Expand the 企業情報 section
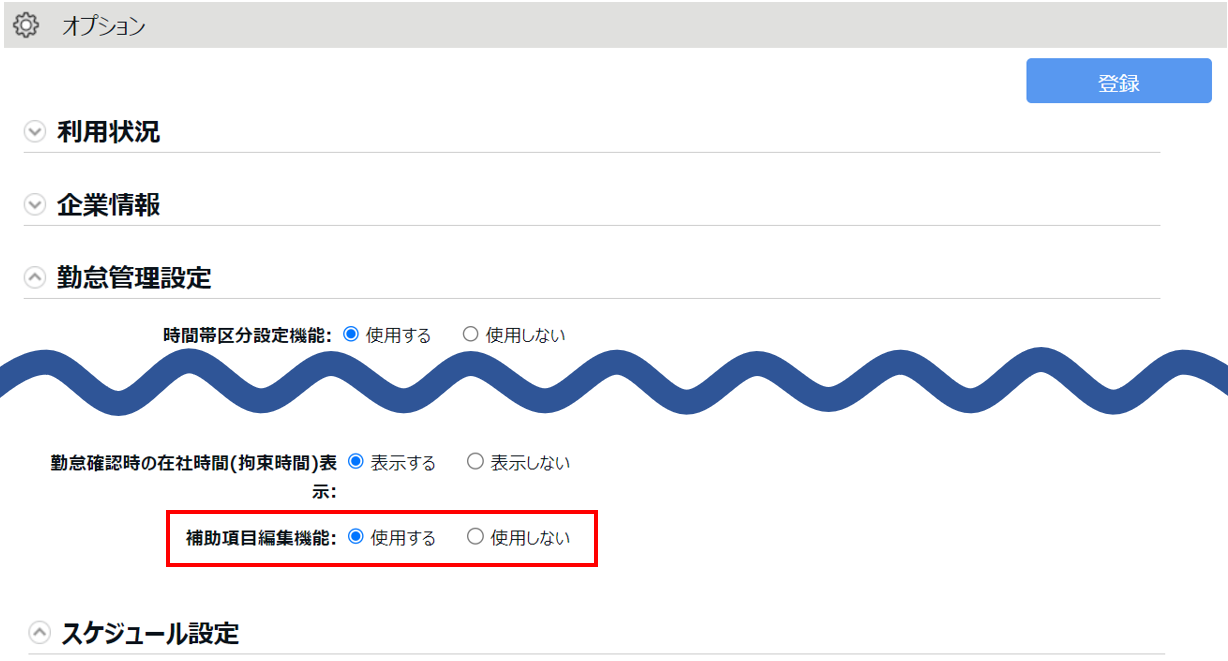The height and width of the screenshot is (661, 1228). point(35,205)
